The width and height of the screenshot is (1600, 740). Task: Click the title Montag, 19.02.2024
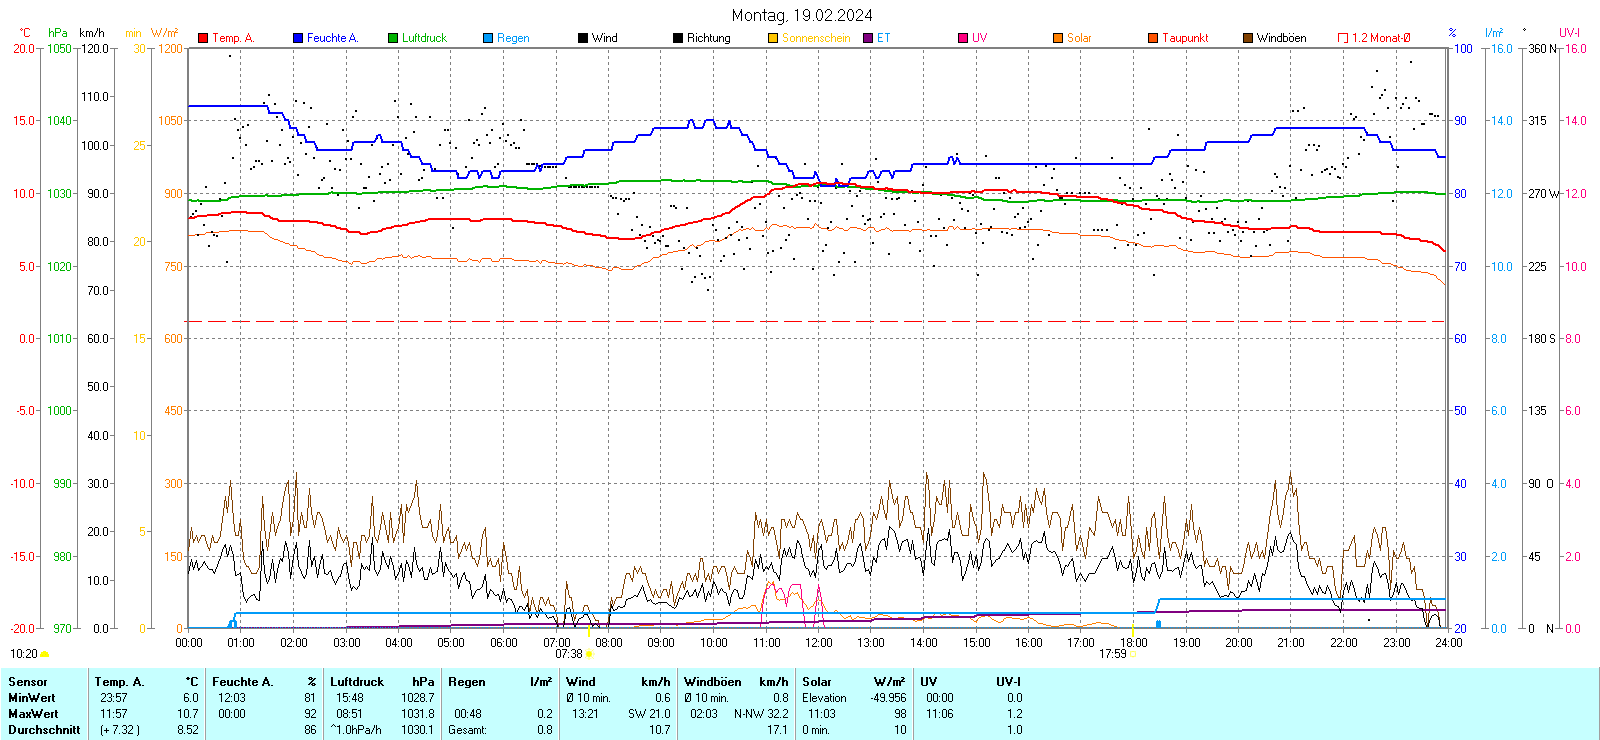click(x=801, y=15)
